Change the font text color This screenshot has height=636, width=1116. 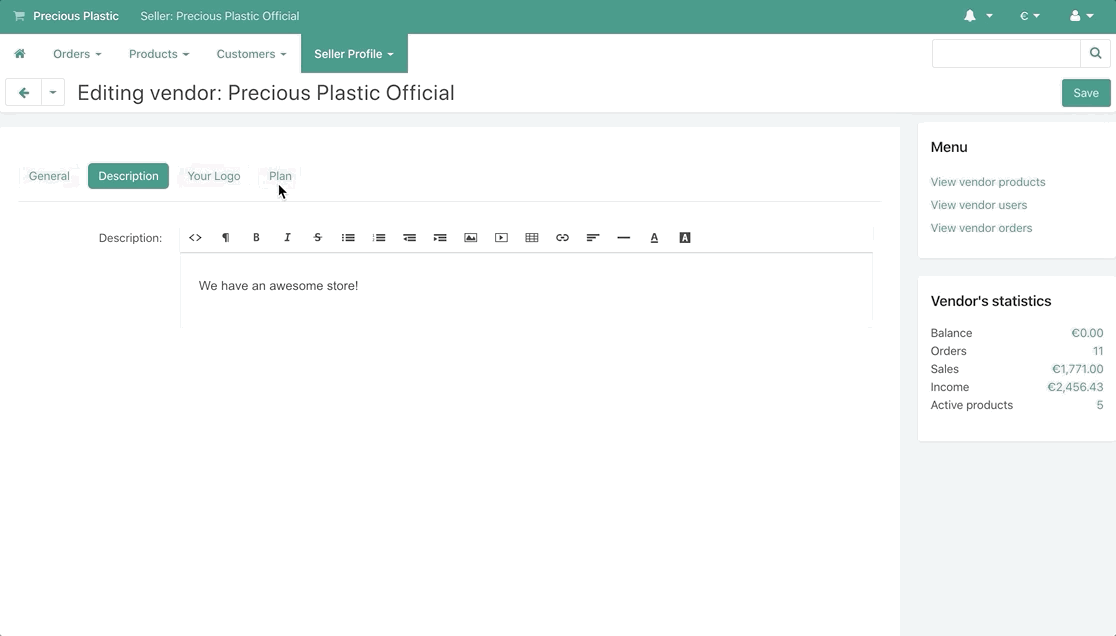(x=654, y=238)
